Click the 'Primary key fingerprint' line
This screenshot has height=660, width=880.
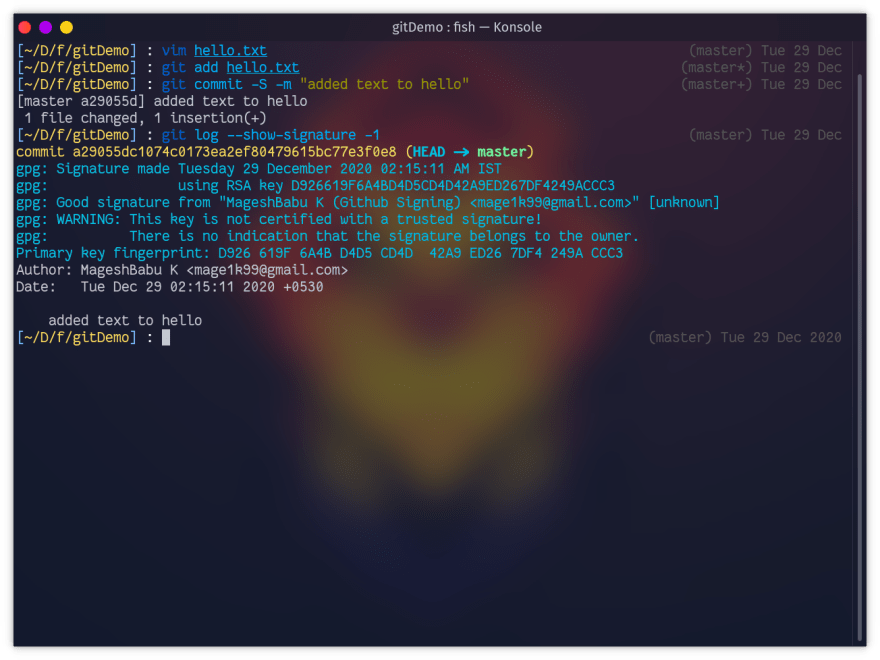coord(319,253)
